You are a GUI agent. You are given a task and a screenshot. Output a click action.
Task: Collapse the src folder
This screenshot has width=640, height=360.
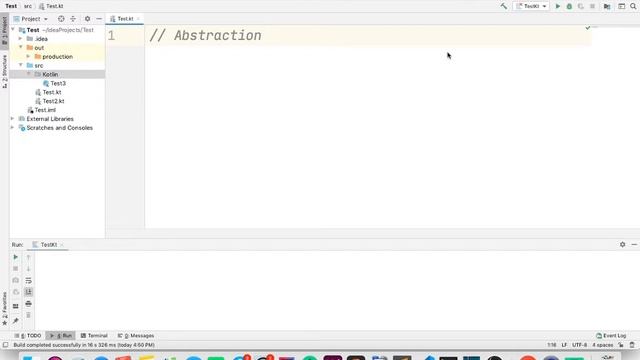pyautogui.click(x=20, y=65)
